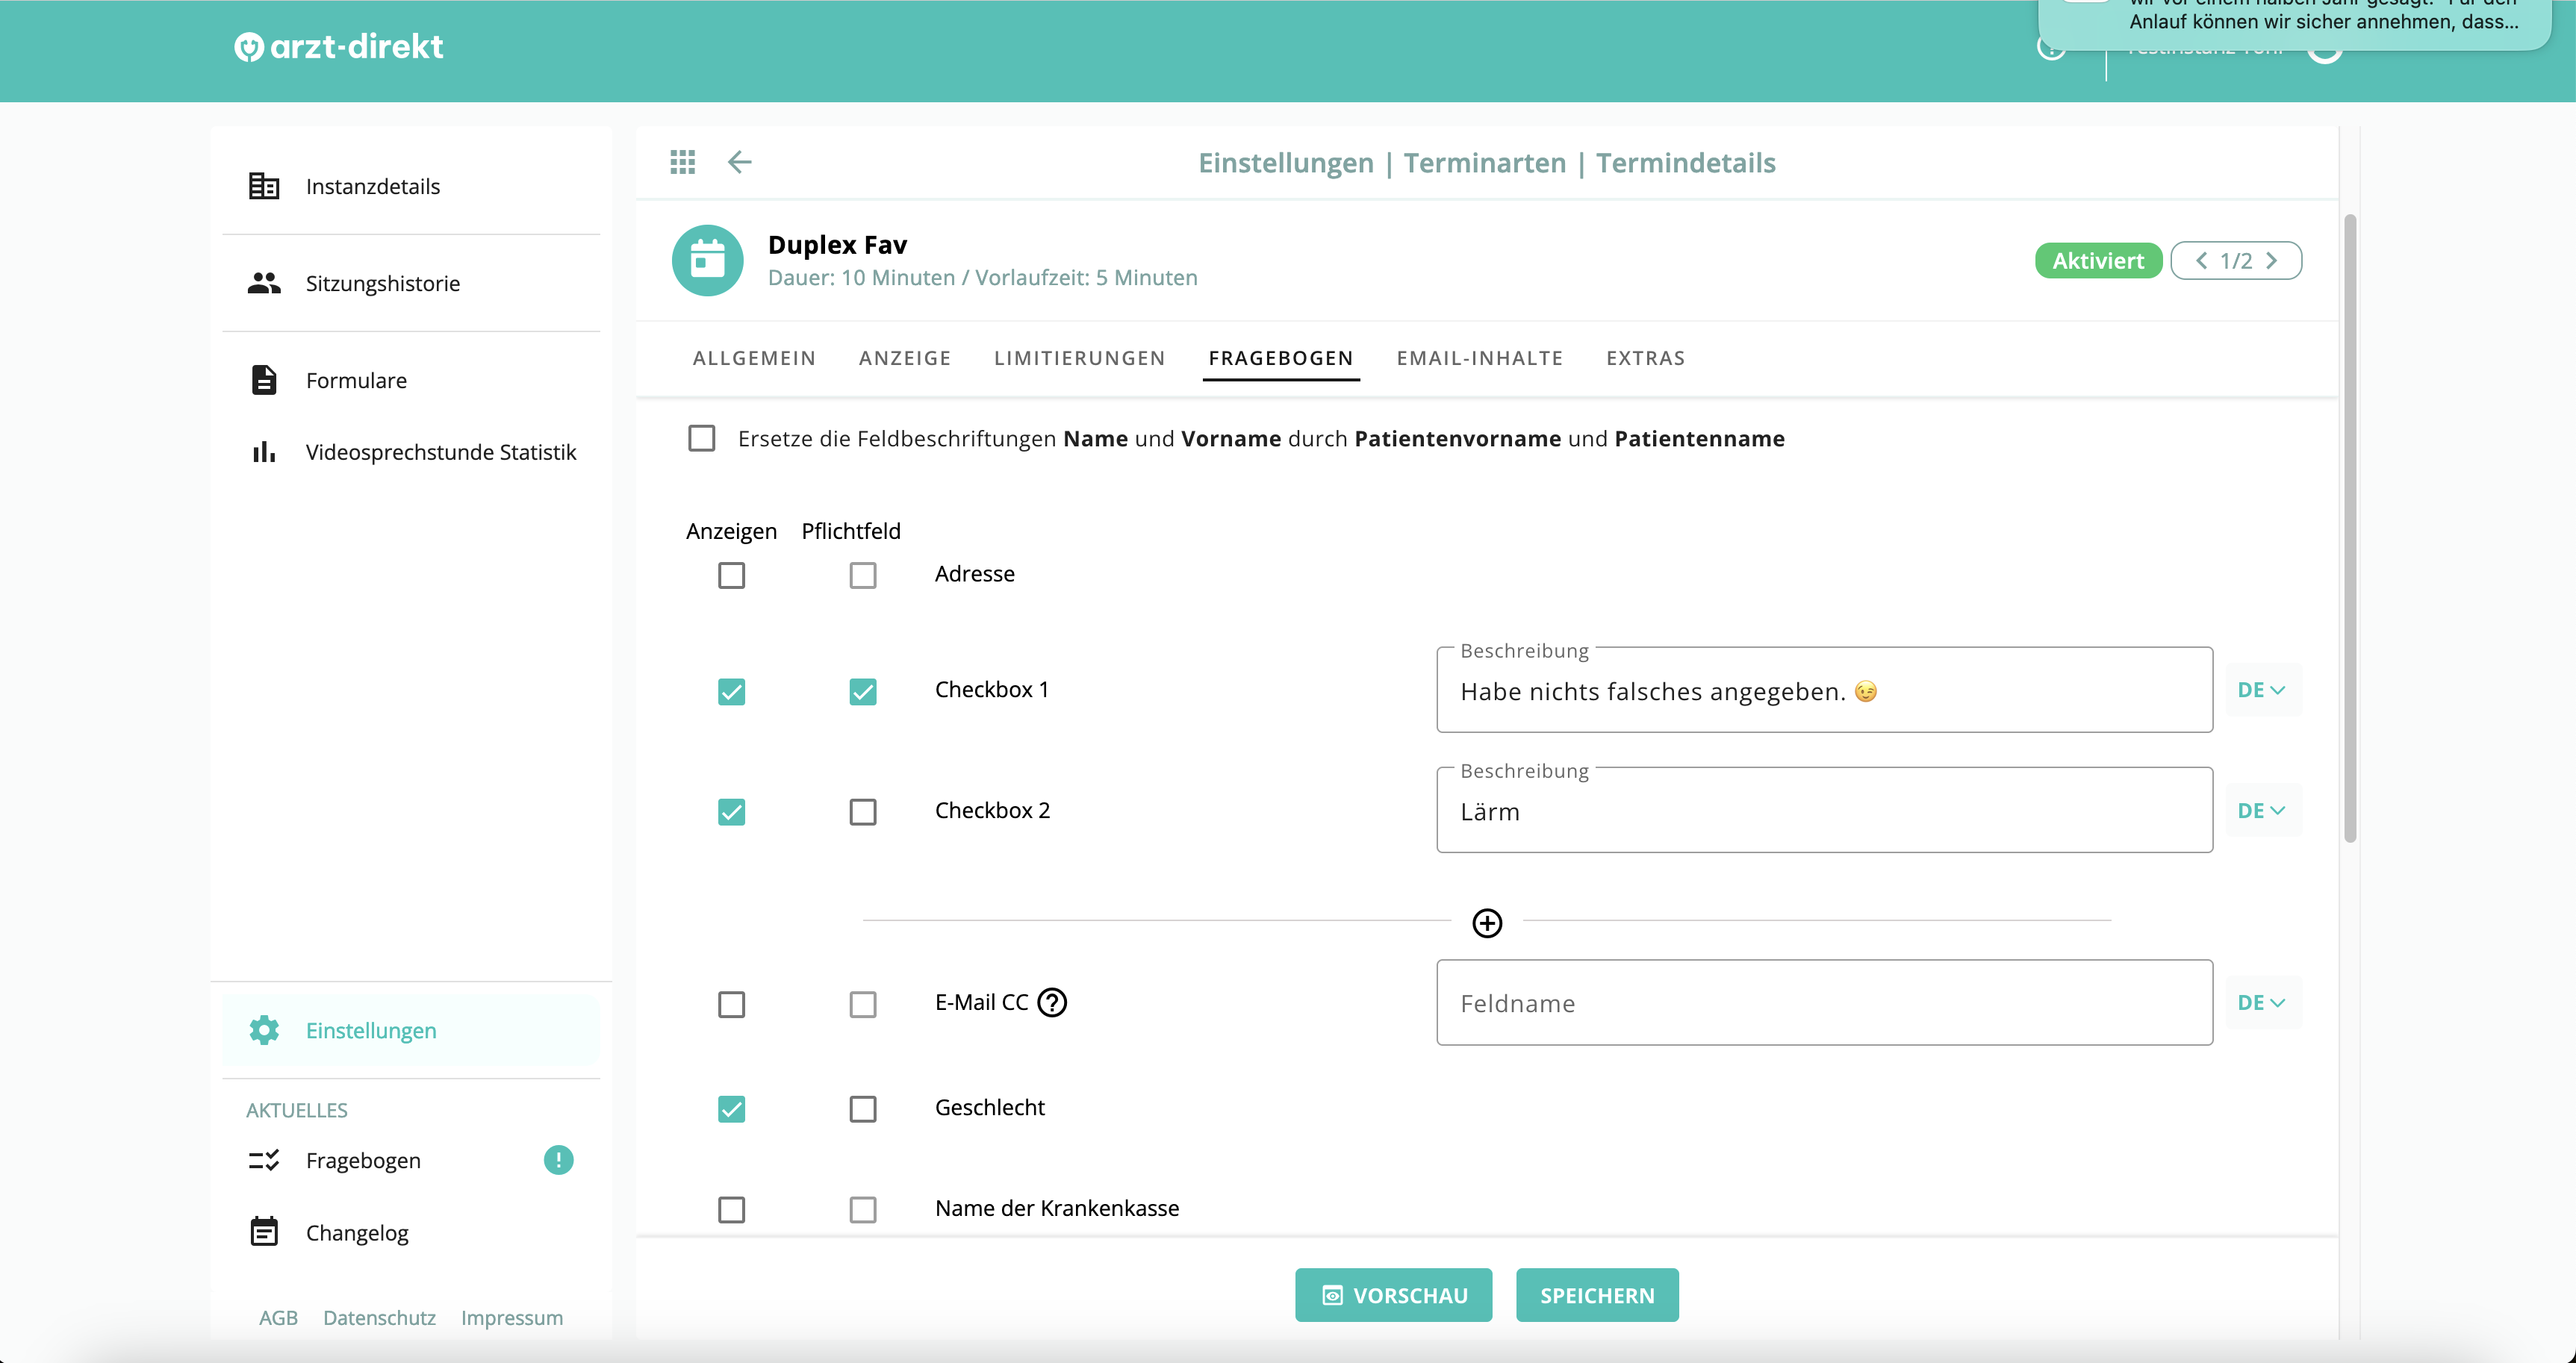Viewport: 2576px width, 1363px height.
Task: Click the Videosprechstunde Statistik bar chart icon
Action: [264, 452]
